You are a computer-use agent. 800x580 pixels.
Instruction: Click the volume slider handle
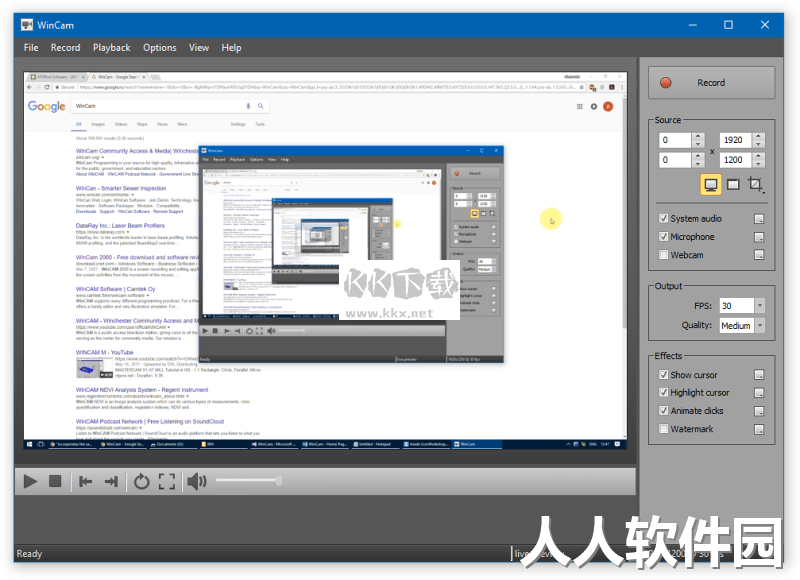[279, 481]
